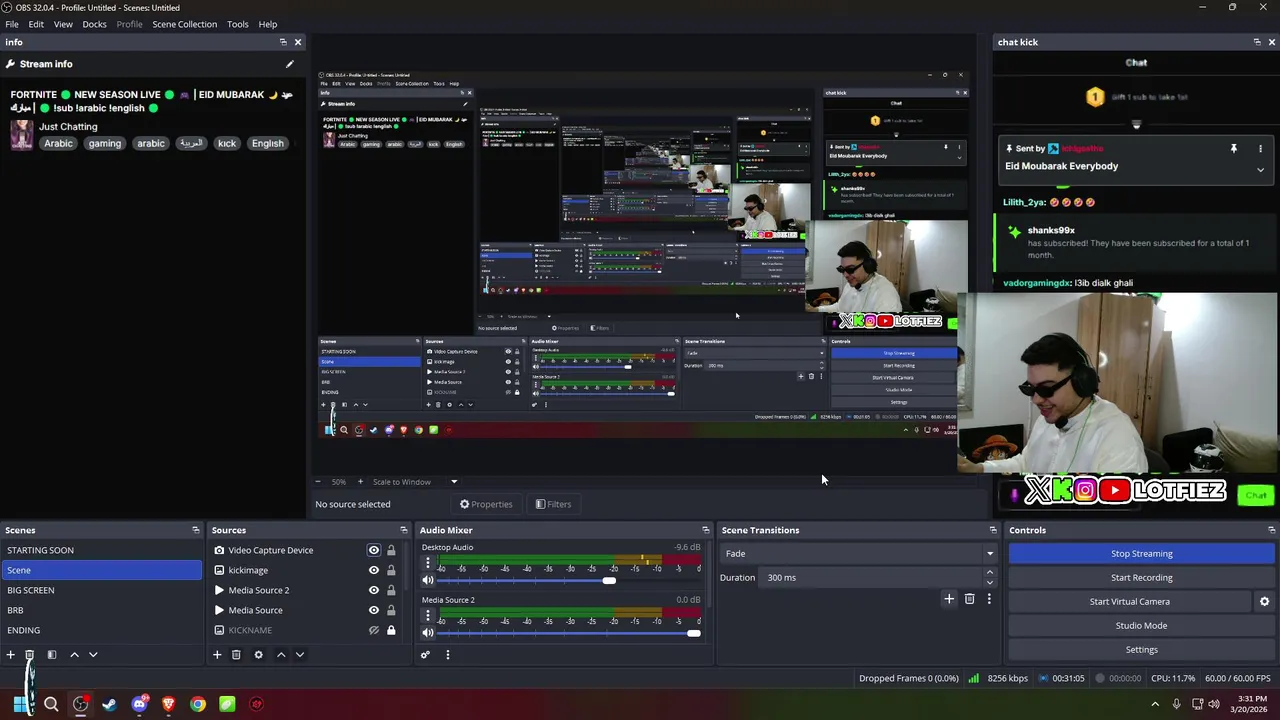The width and height of the screenshot is (1280, 720).
Task: Toggle Media Source 2 visibility eye
Action: 374,590
